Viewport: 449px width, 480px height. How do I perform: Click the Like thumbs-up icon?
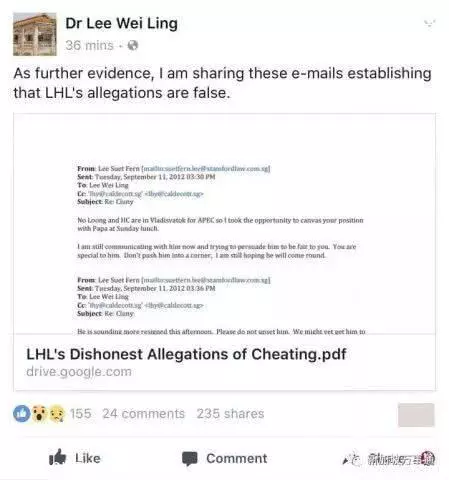[58, 457]
